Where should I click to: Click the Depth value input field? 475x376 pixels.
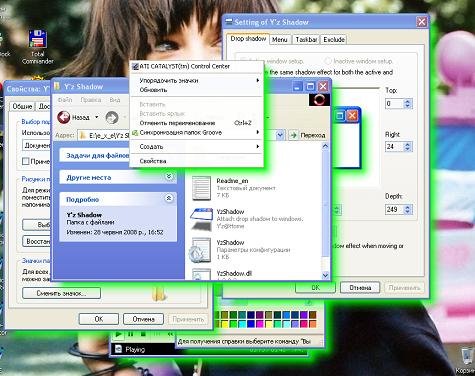(394, 210)
